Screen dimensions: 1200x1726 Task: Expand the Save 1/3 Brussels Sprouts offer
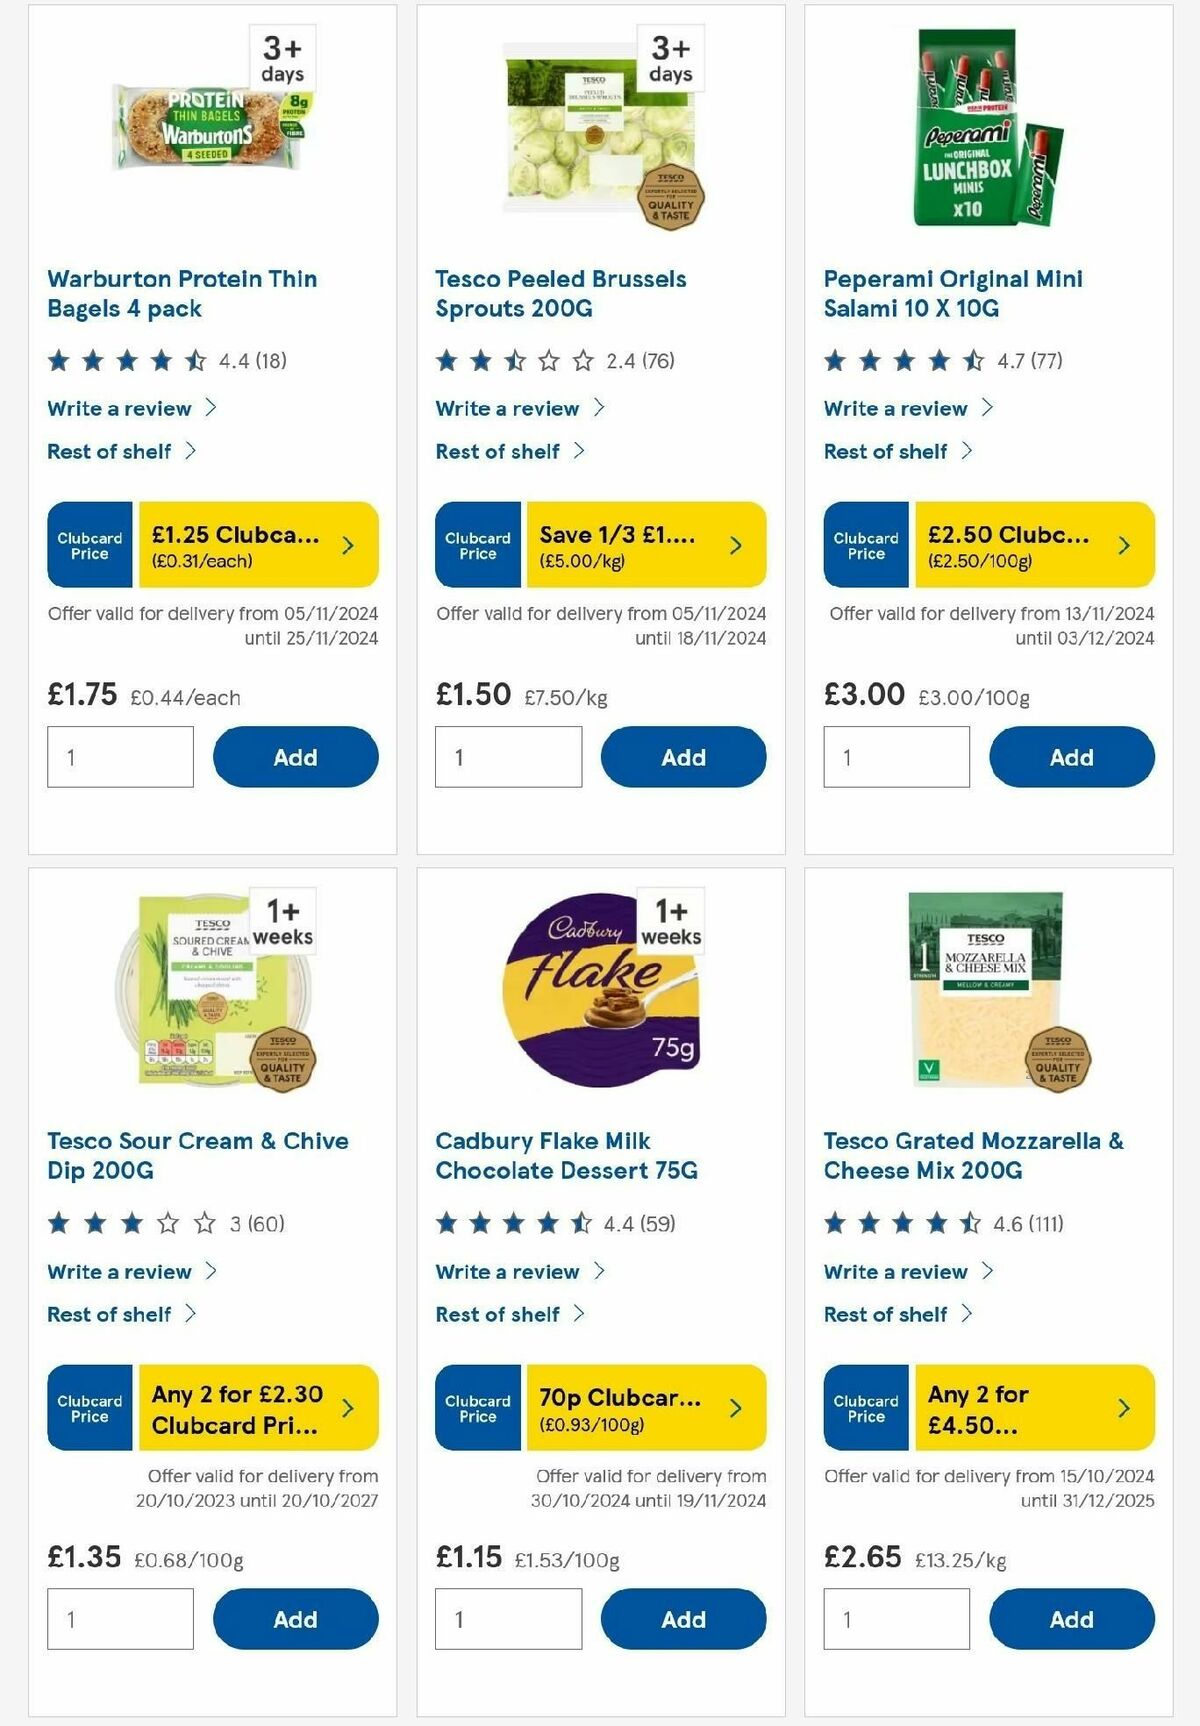pos(735,543)
